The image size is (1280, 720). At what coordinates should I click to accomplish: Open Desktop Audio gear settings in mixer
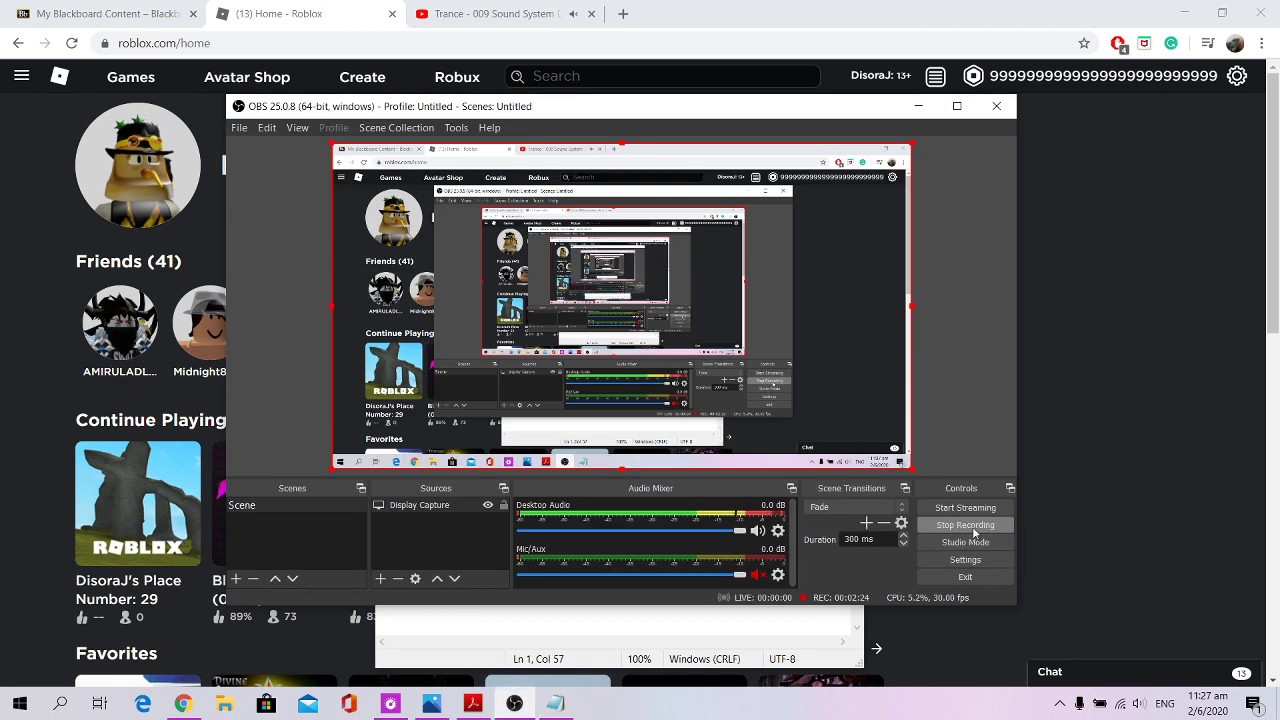pos(778,531)
